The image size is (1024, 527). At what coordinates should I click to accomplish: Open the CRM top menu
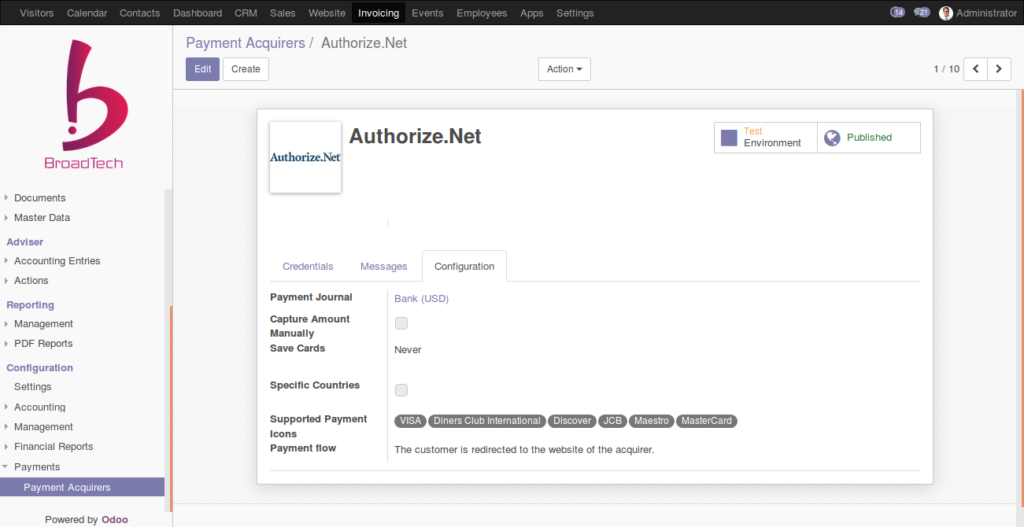(246, 13)
